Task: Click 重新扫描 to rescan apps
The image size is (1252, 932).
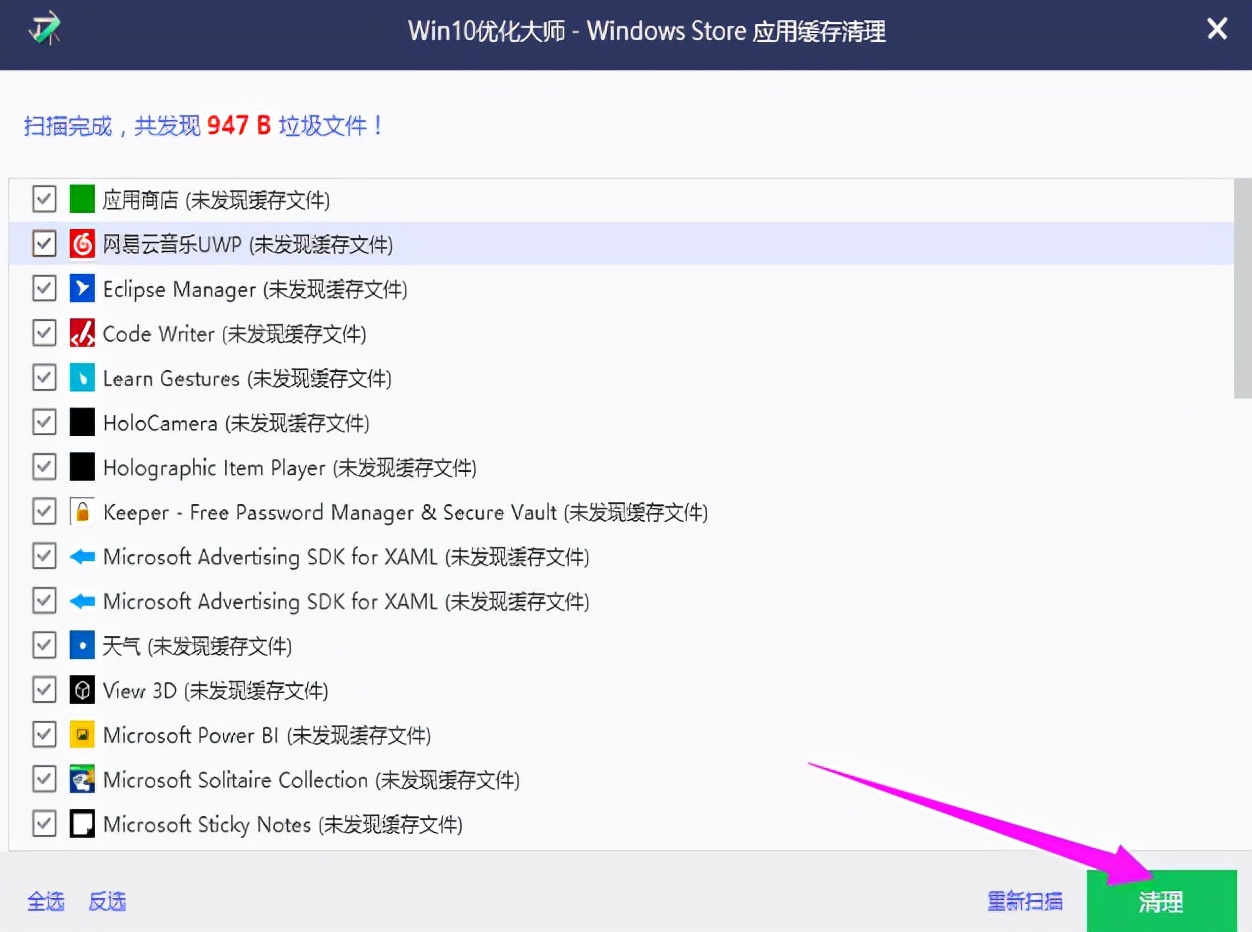Action: [1025, 901]
